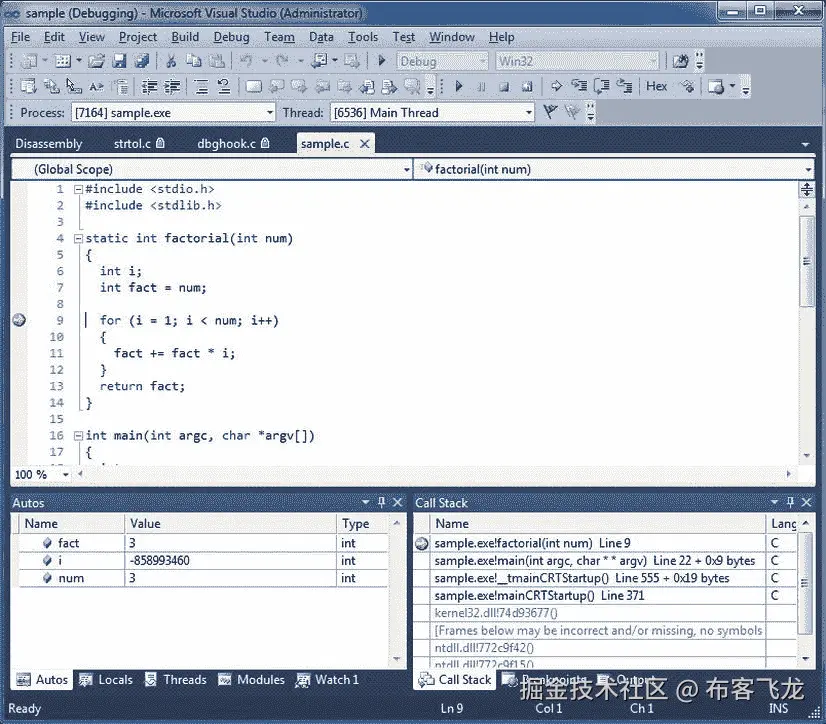Switch to the Disassembly tab
Viewport: 826px width, 724px height.
tap(49, 144)
